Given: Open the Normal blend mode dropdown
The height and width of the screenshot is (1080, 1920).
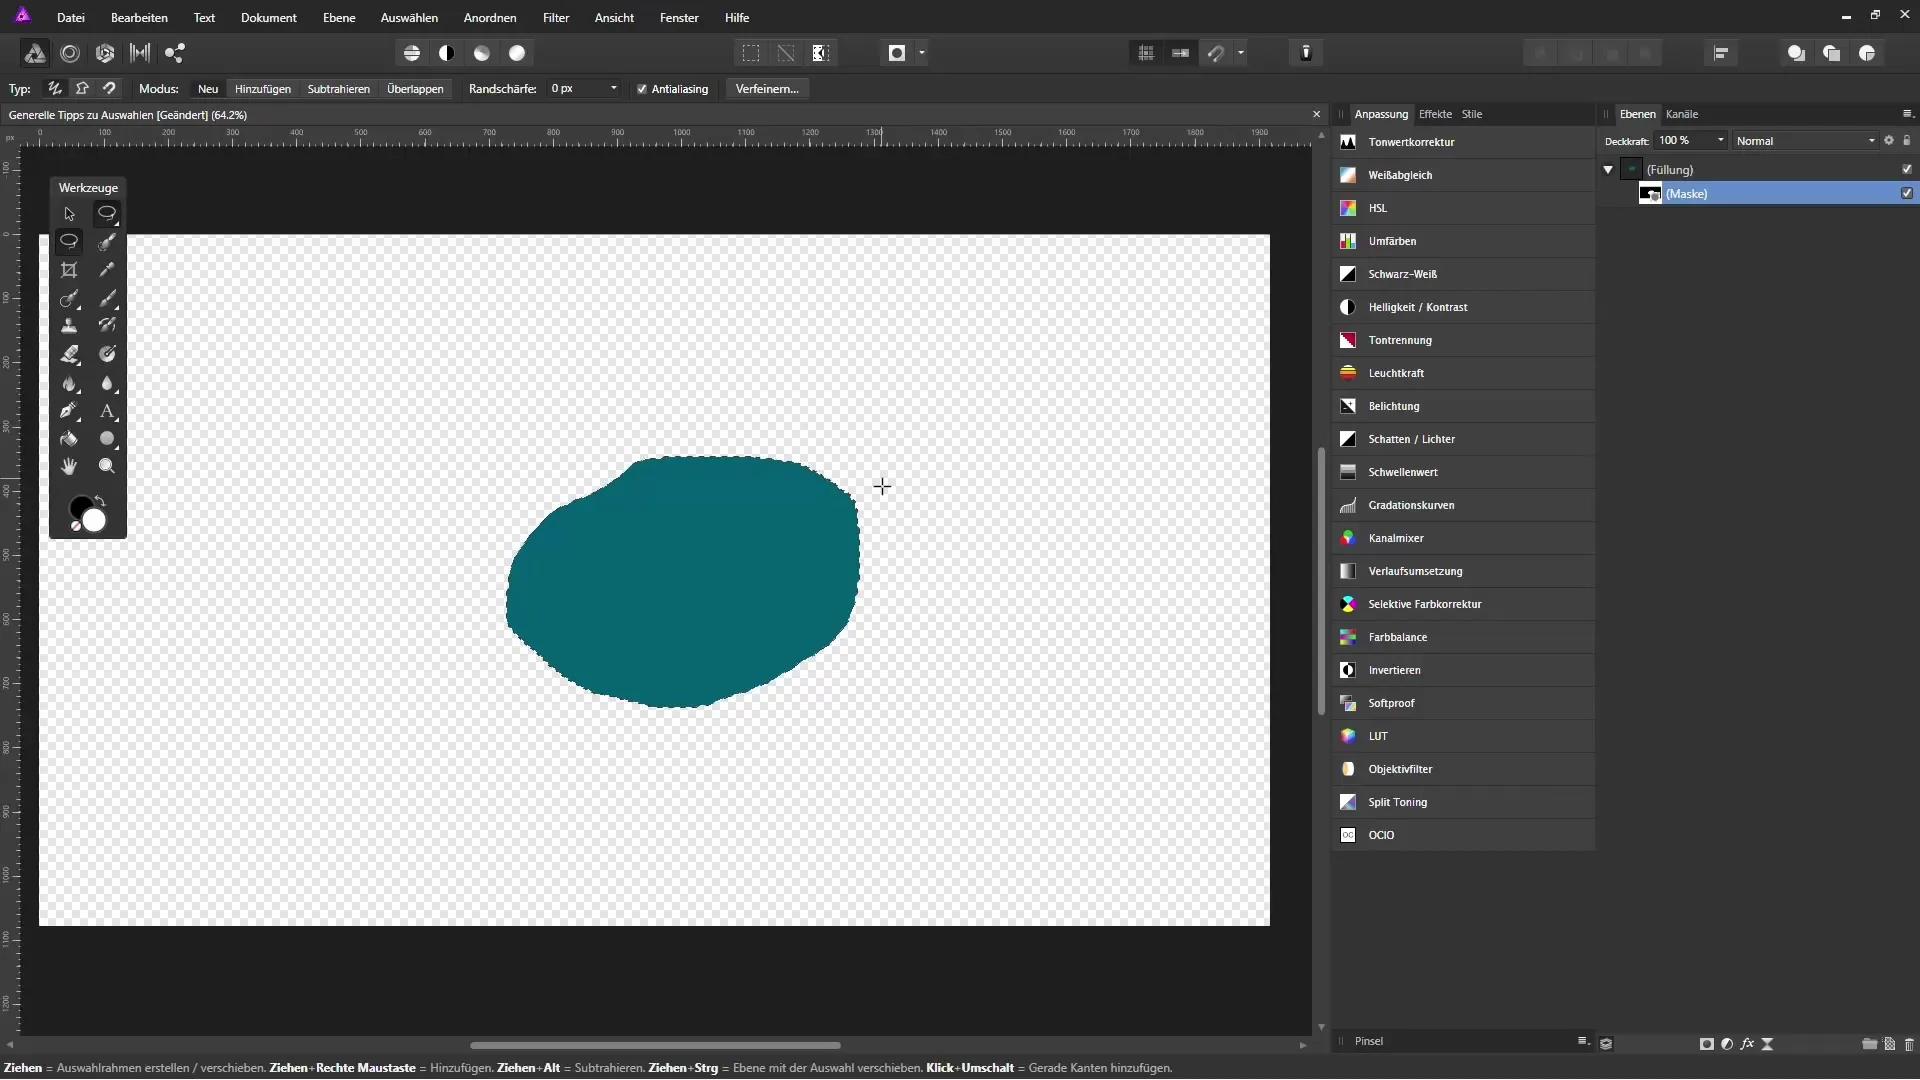Looking at the screenshot, I should coord(1806,141).
